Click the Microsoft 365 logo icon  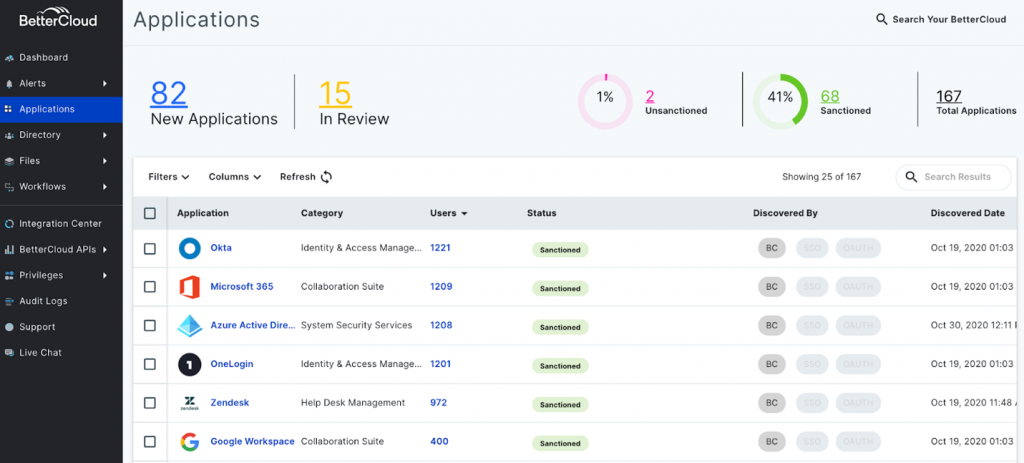pyautogui.click(x=189, y=287)
